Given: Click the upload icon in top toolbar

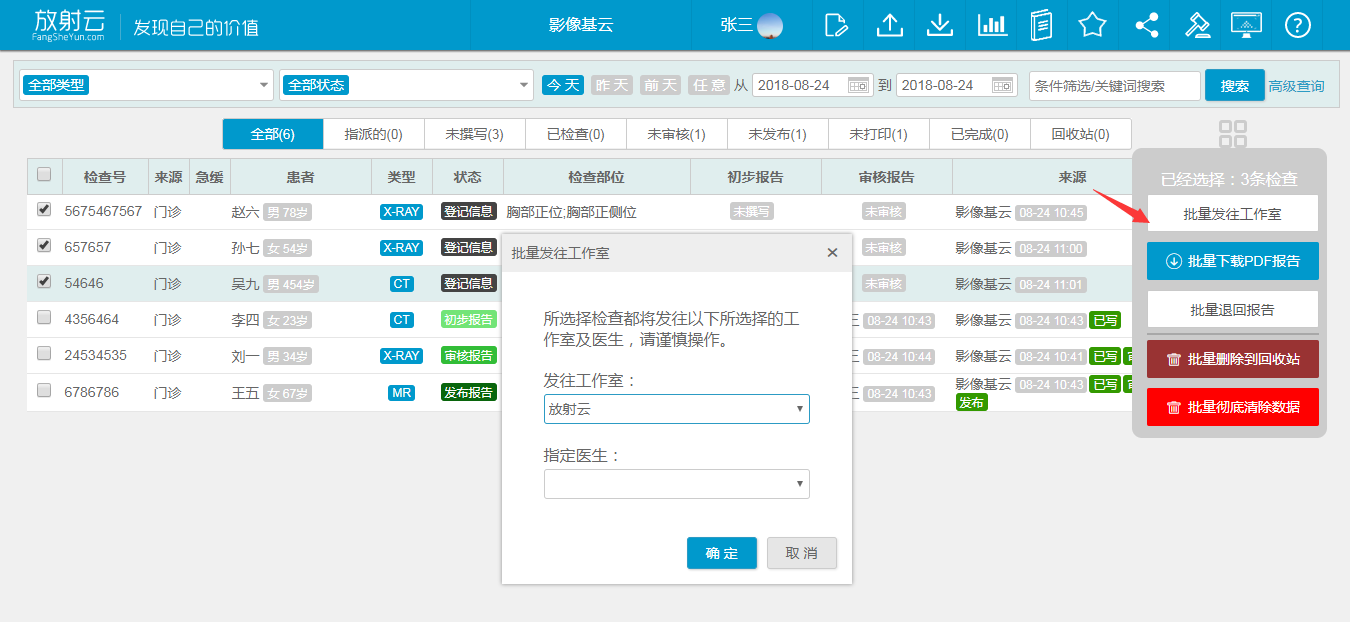Looking at the screenshot, I should 889,25.
